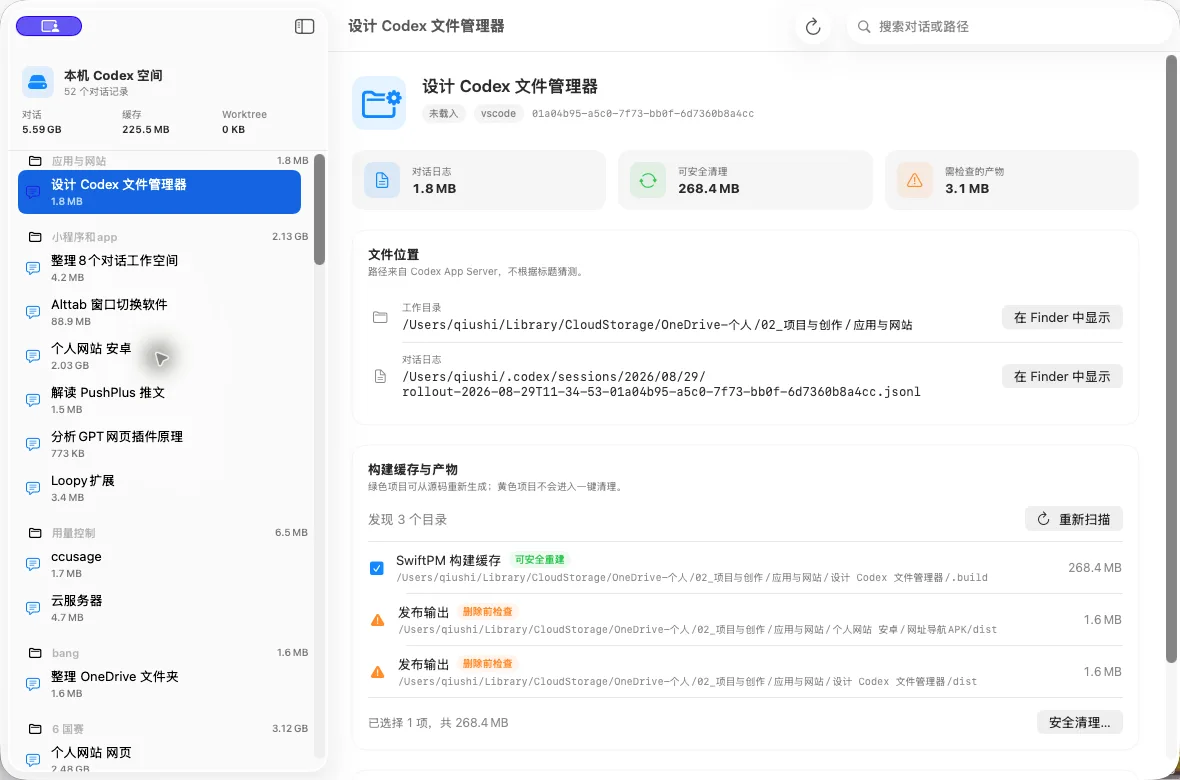Click the chat icon next to Loopy 扩展
The width and height of the screenshot is (1180, 780).
click(x=33, y=488)
